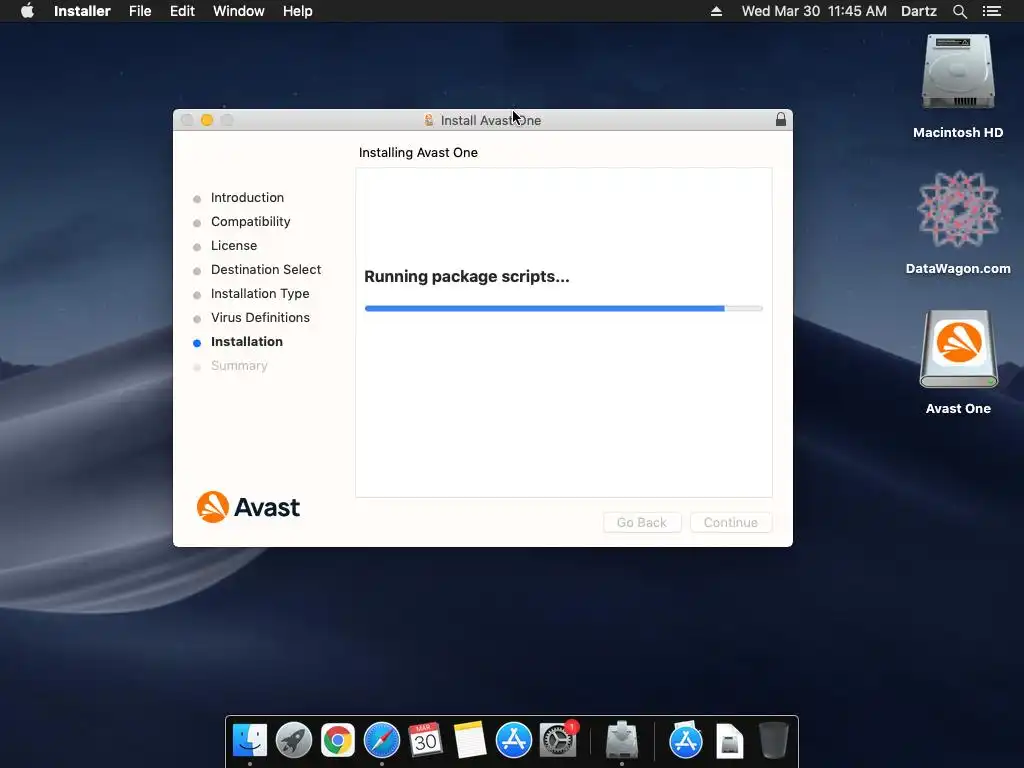The width and height of the screenshot is (1024, 768).
Task: Open the Help menu
Action: tap(297, 11)
